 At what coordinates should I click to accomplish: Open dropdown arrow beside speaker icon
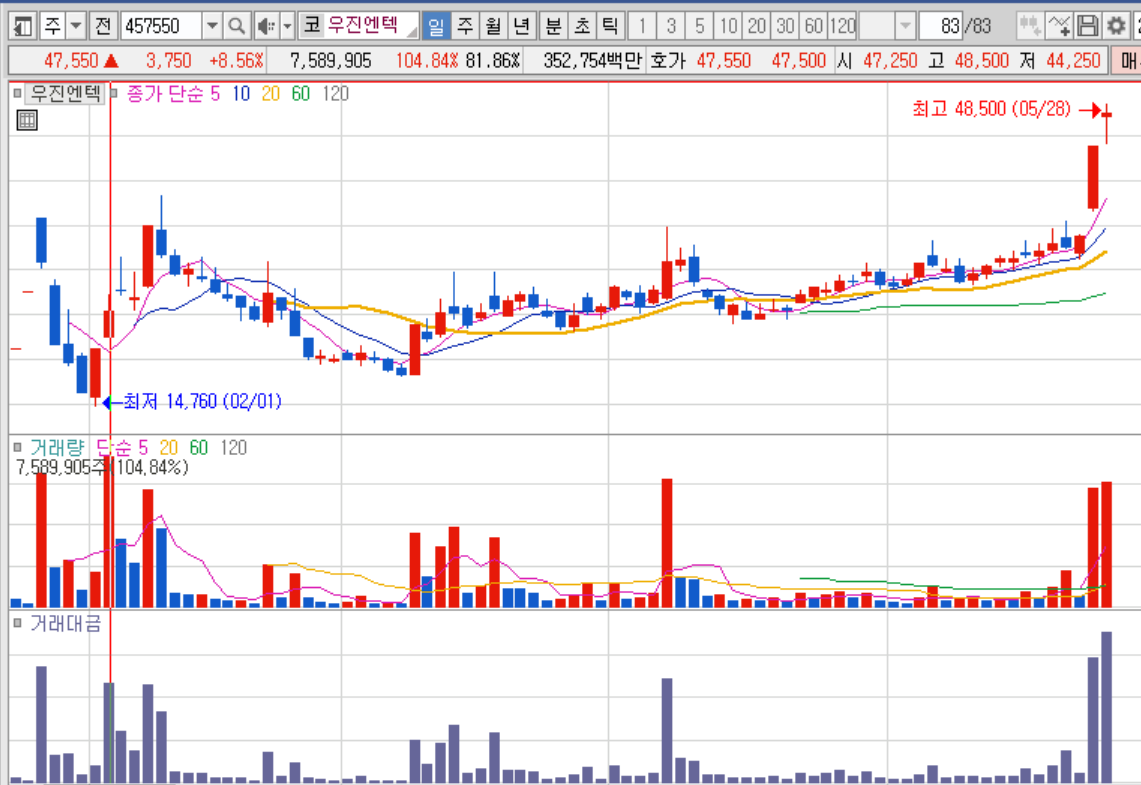pyautogui.click(x=287, y=27)
